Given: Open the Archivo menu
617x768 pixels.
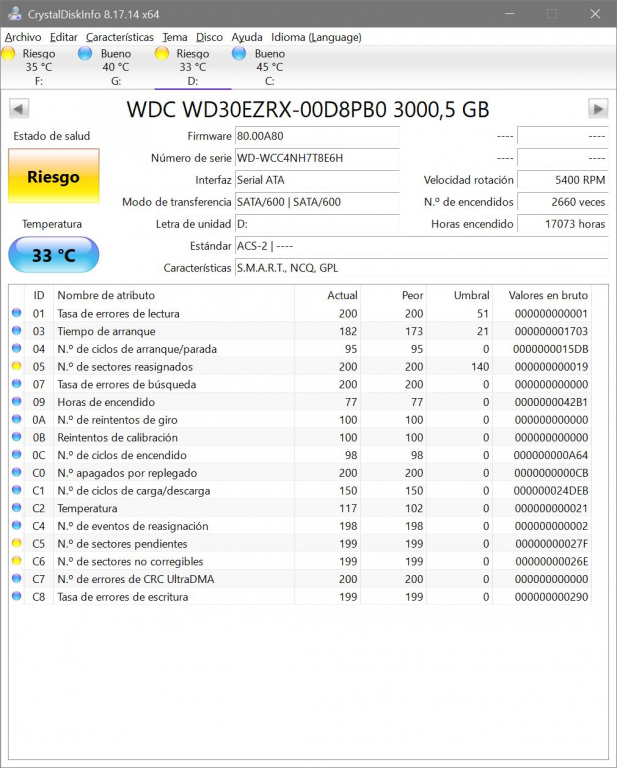Looking at the screenshot, I should click(x=23, y=37).
